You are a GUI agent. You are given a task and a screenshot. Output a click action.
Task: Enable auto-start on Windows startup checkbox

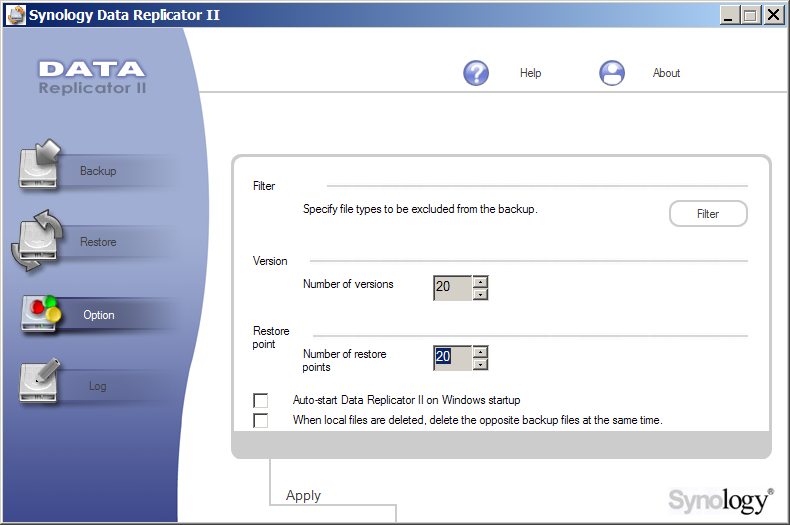tap(260, 401)
